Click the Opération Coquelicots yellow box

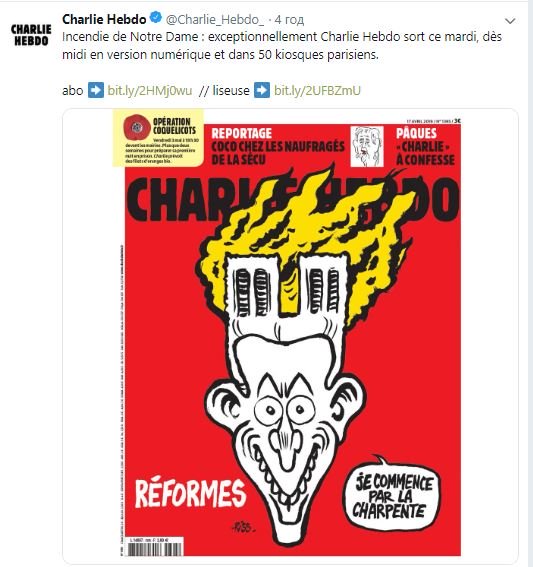pyautogui.click(x=158, y=138)
